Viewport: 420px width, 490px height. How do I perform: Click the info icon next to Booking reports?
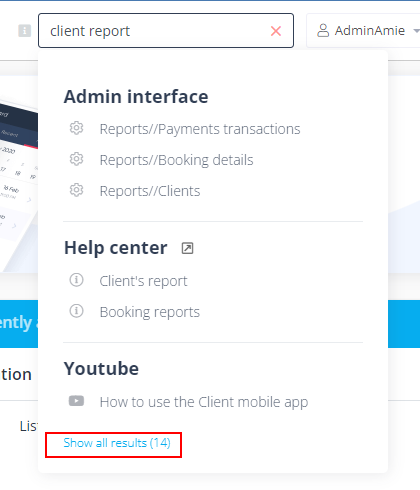(76, 311)
